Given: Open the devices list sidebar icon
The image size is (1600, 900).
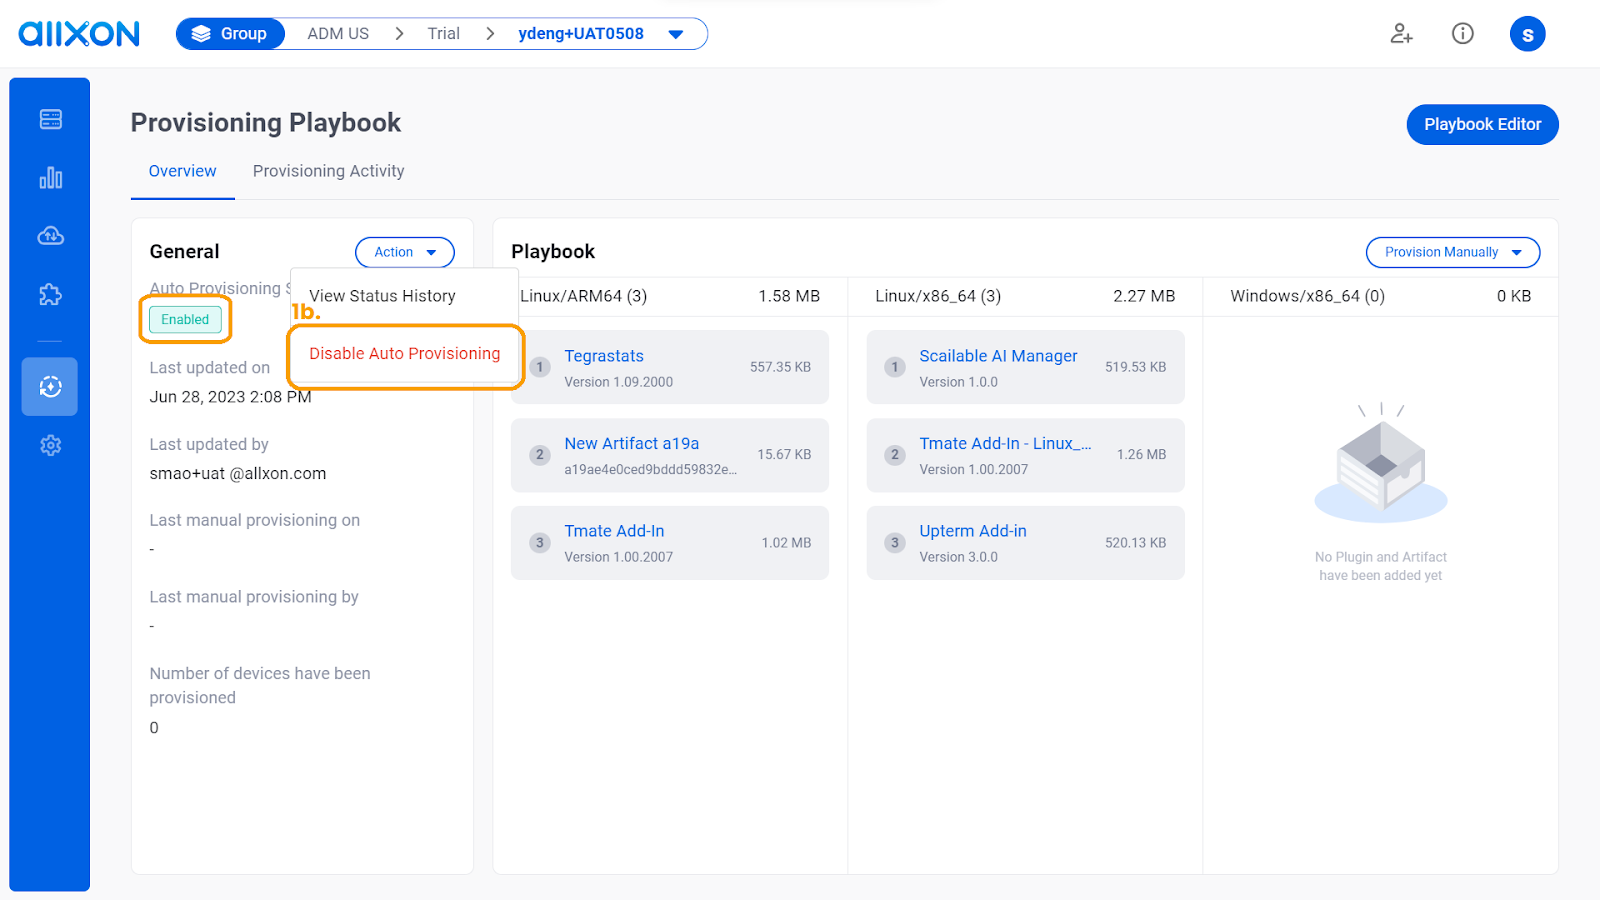Looking at the screenshot, I should point(50,120).
